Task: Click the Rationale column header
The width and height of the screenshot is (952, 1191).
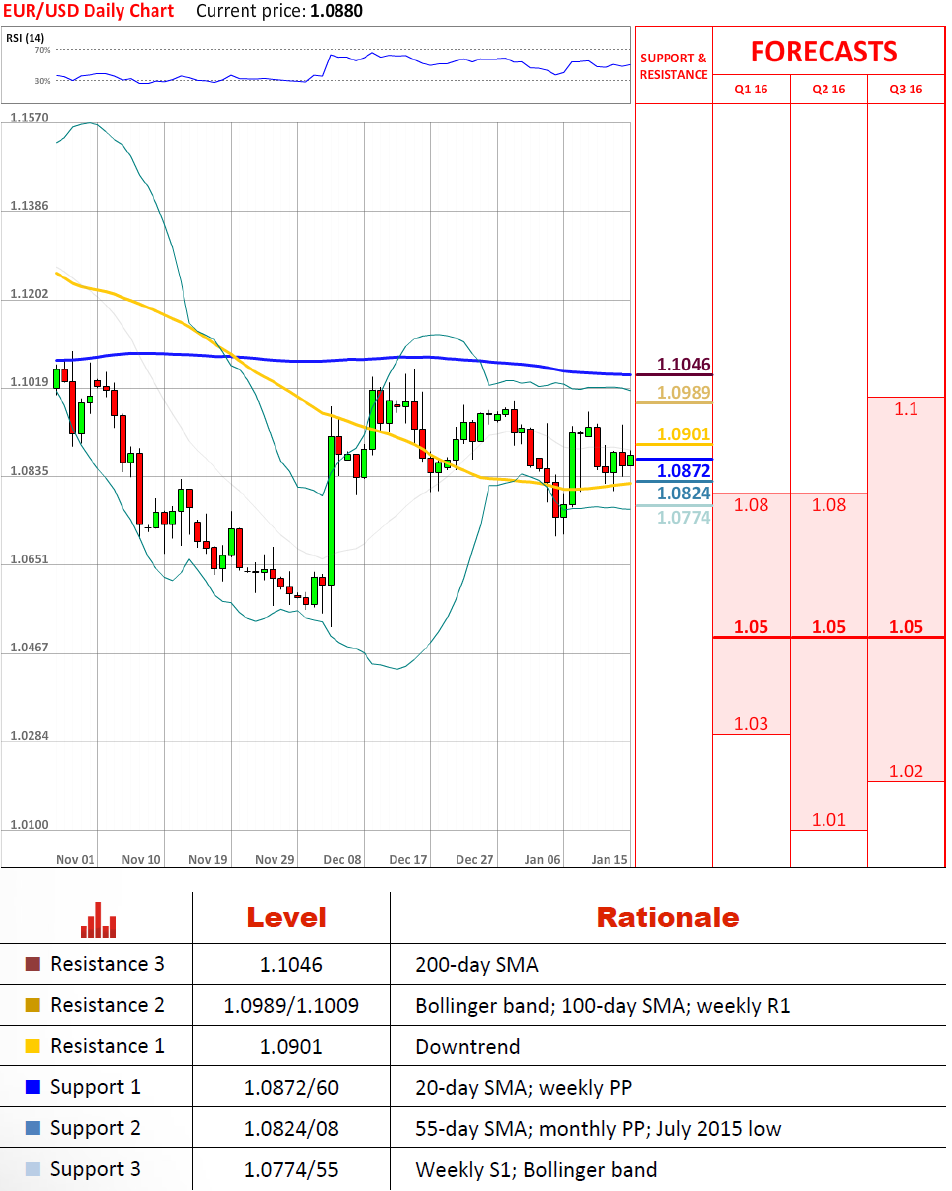Action: click(x=668, y=918)
